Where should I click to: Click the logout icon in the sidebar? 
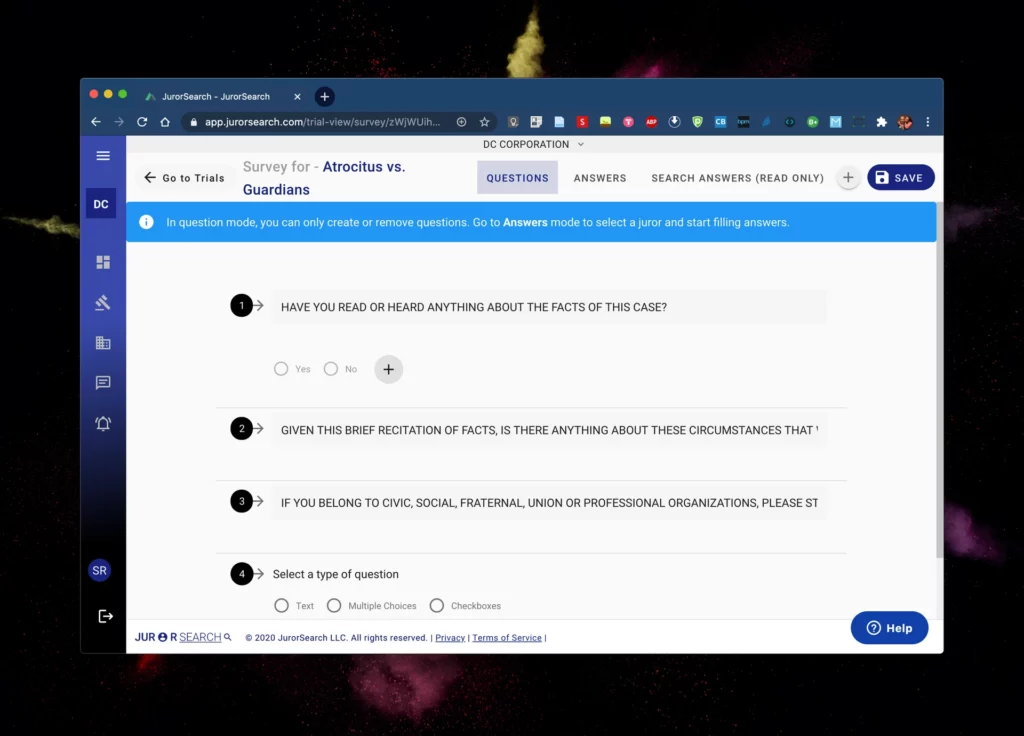105,616
